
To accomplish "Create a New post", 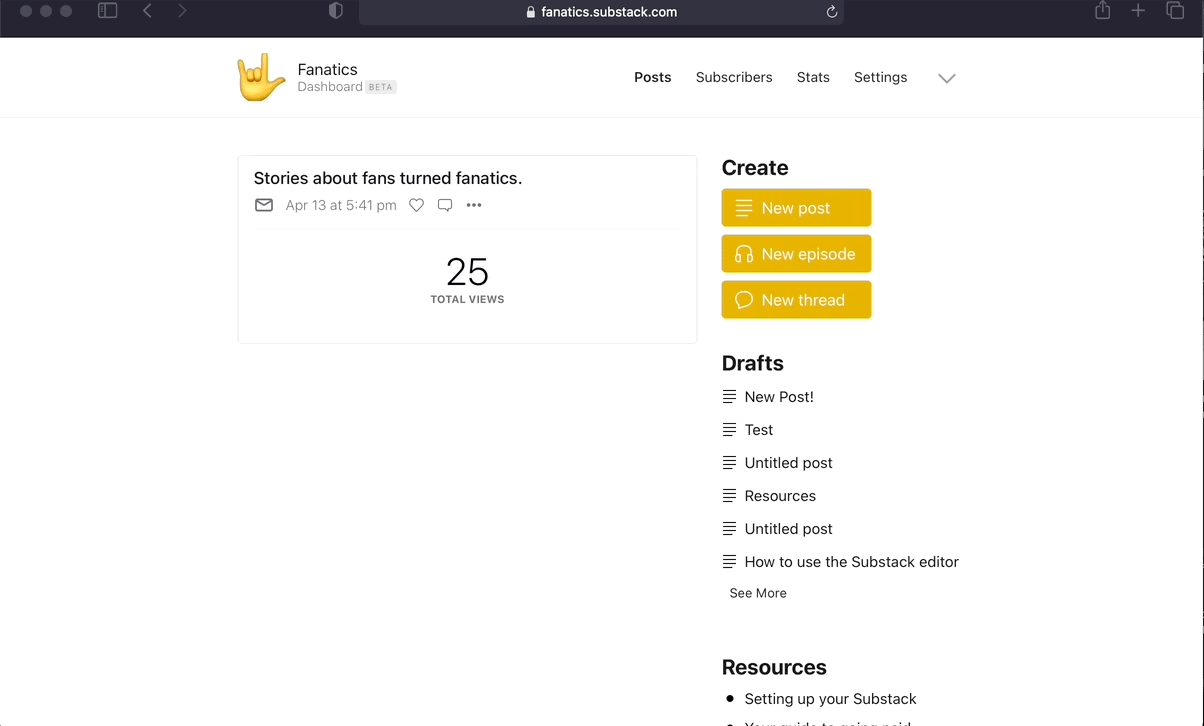I will (796, 208).
